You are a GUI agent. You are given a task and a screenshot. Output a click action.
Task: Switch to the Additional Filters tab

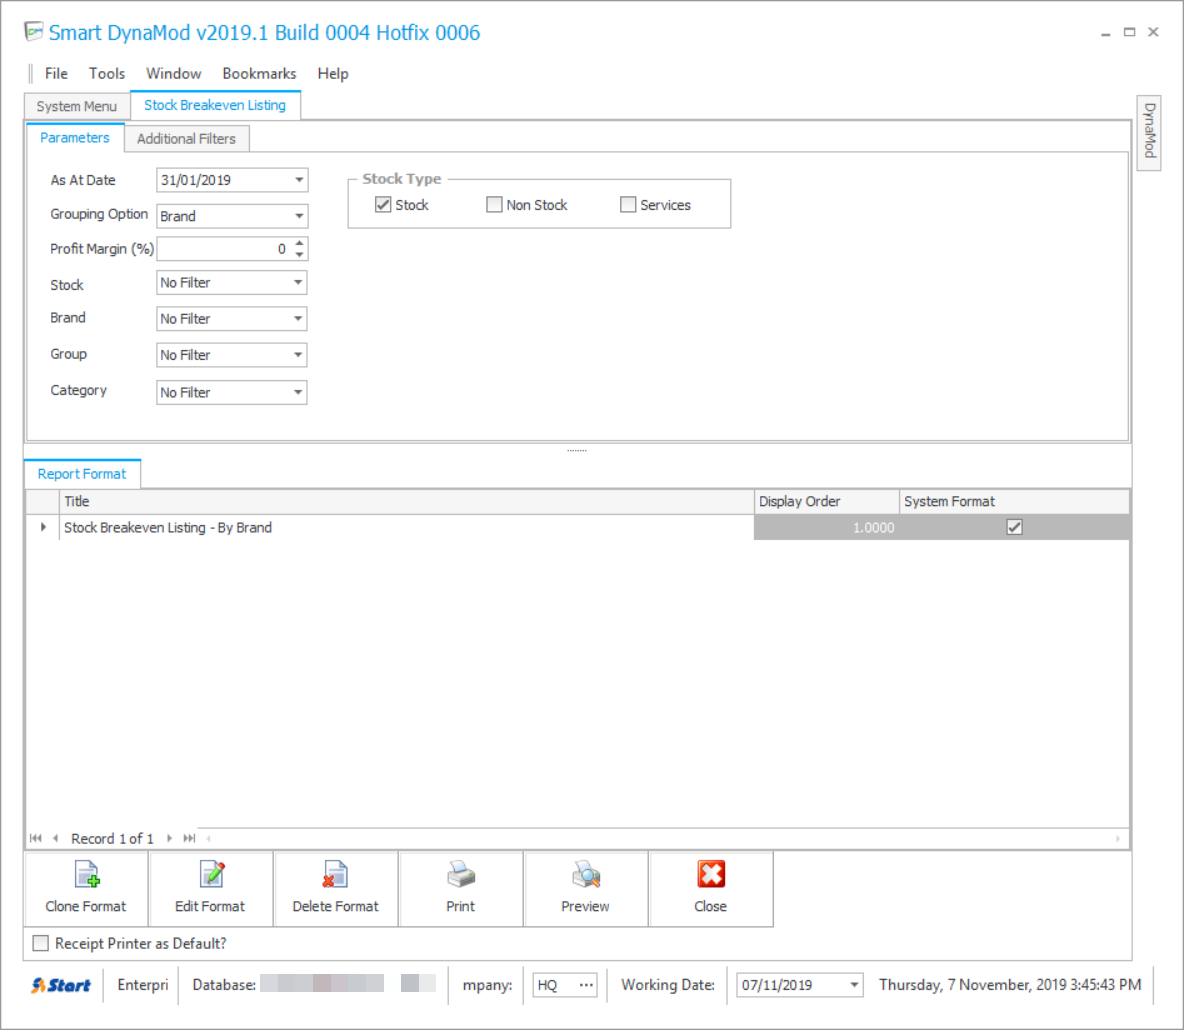click(187, 139)
